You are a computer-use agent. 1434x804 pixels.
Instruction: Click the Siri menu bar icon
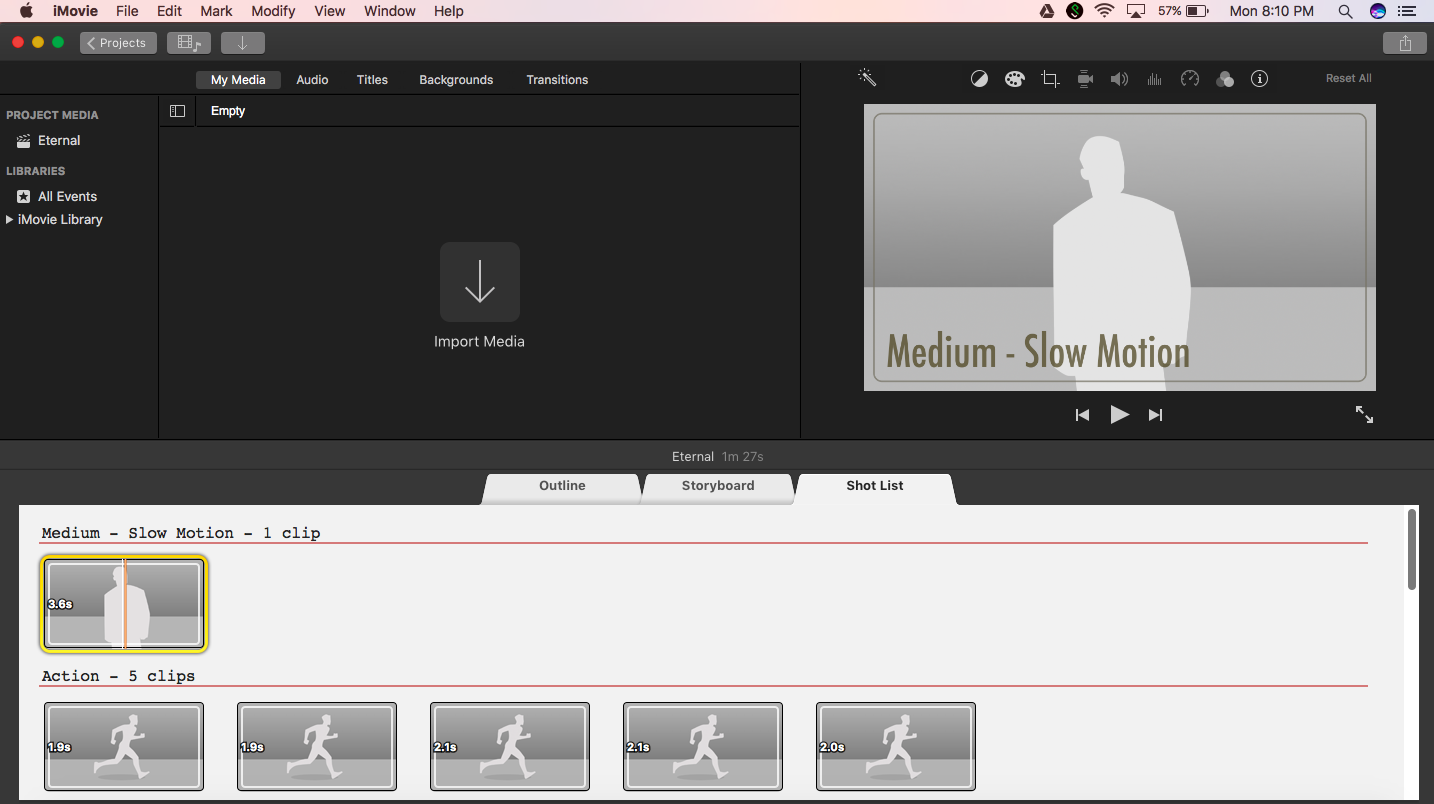1378,11
